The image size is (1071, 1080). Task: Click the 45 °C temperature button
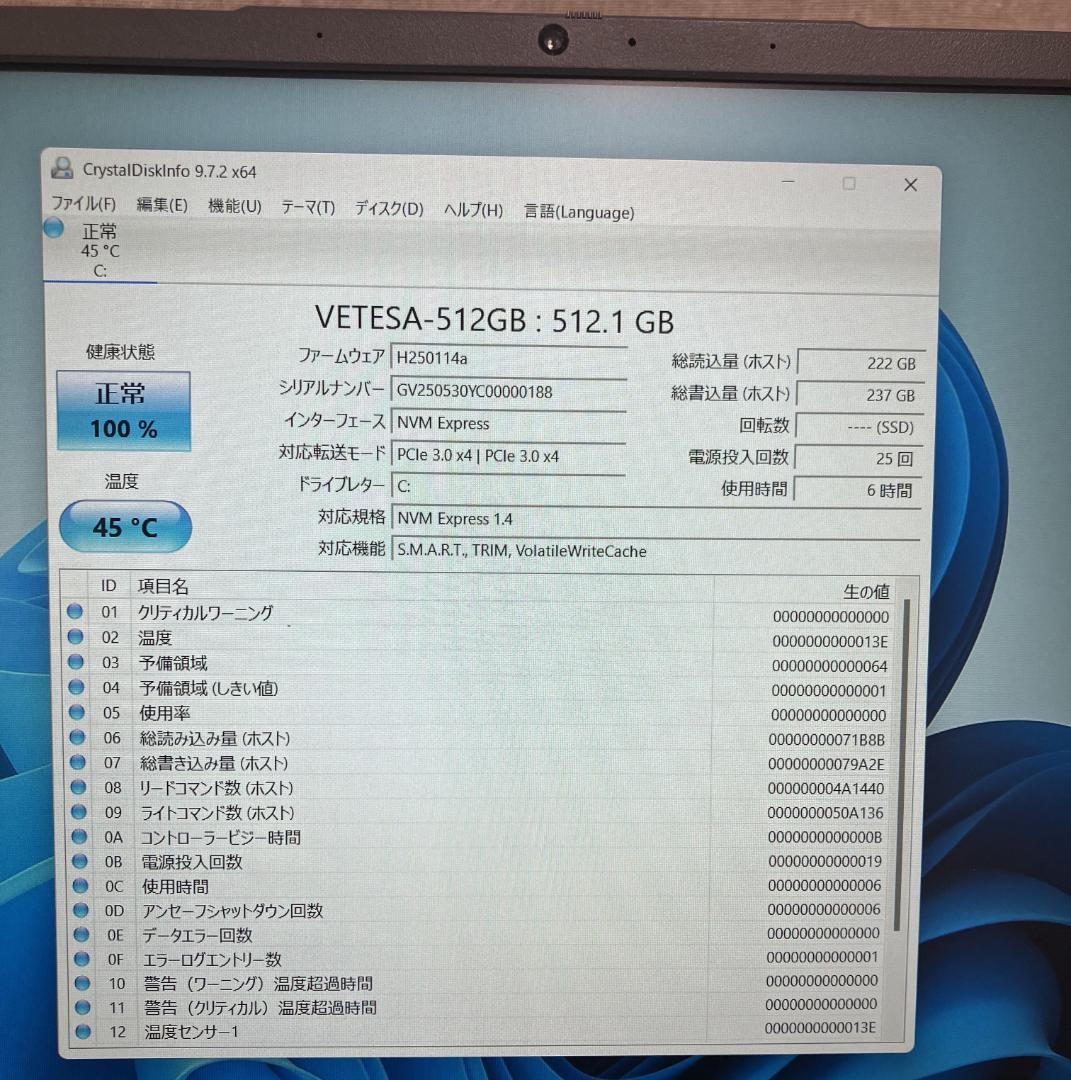(124, 526)
